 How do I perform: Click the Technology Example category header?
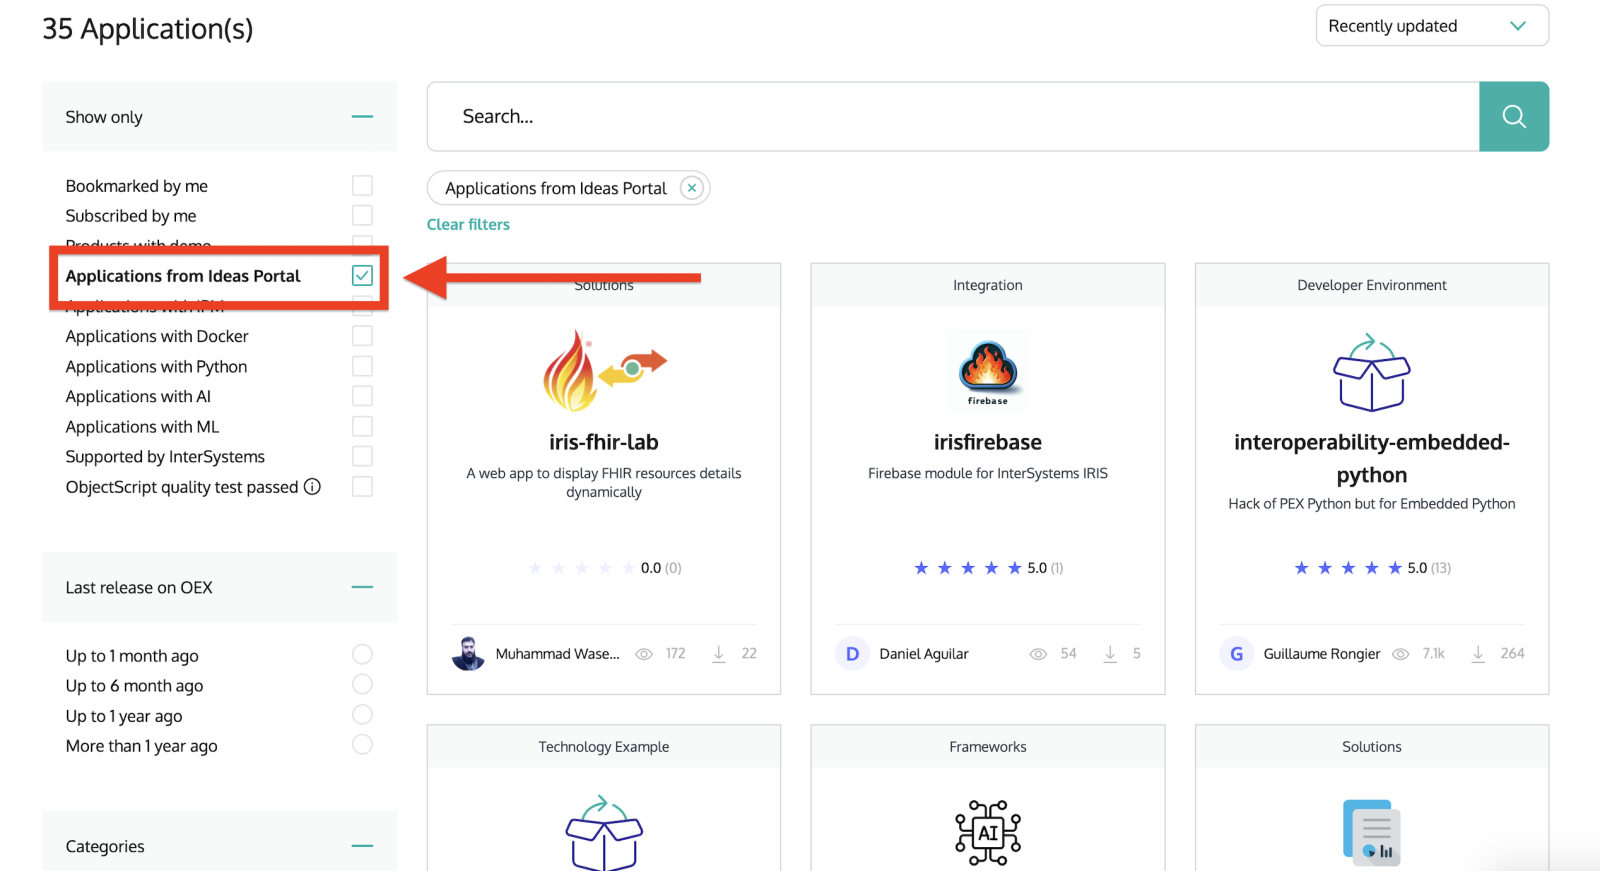click(x=604, y=747)
